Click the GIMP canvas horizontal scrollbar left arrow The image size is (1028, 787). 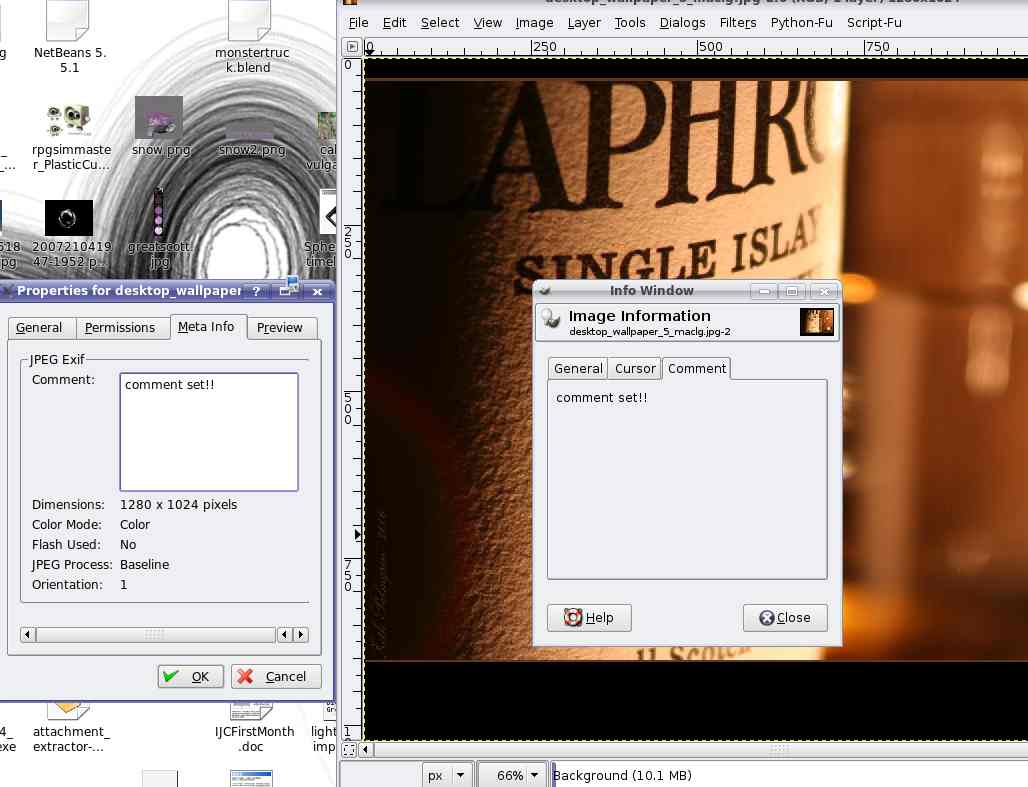tap(366, 749)
